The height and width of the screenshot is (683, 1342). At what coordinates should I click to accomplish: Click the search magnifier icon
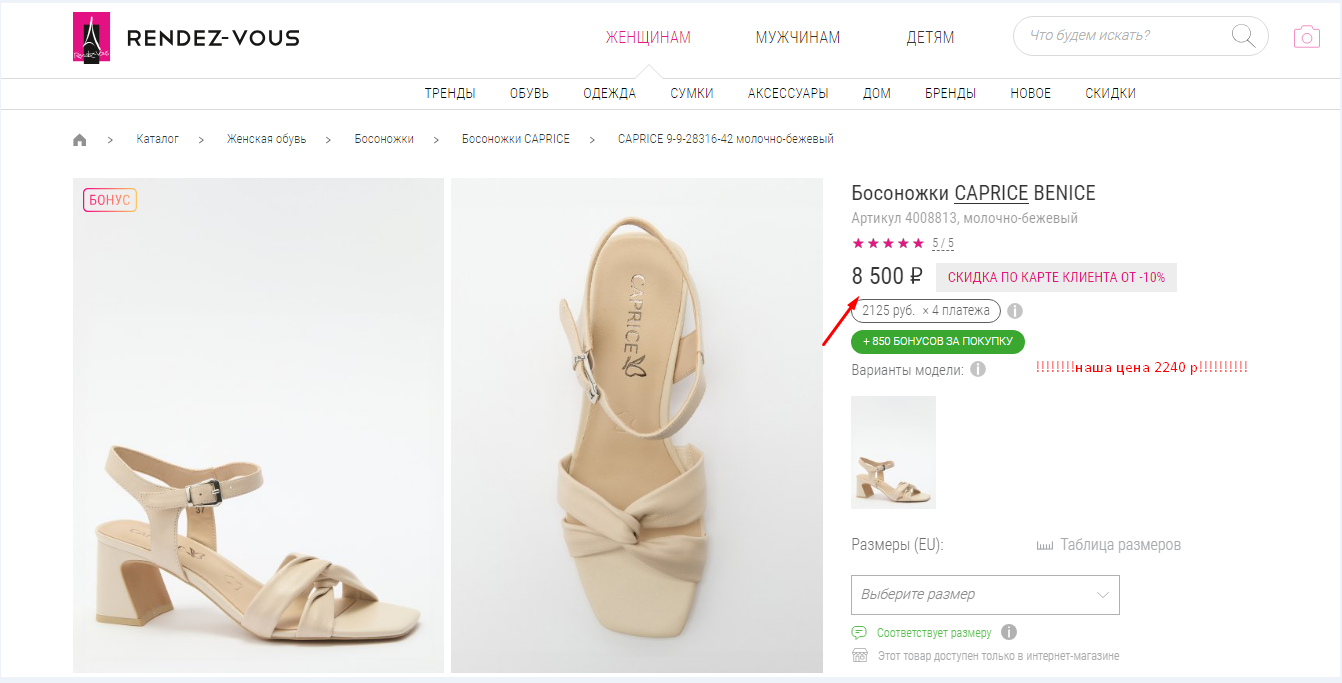click(1243, 37)
